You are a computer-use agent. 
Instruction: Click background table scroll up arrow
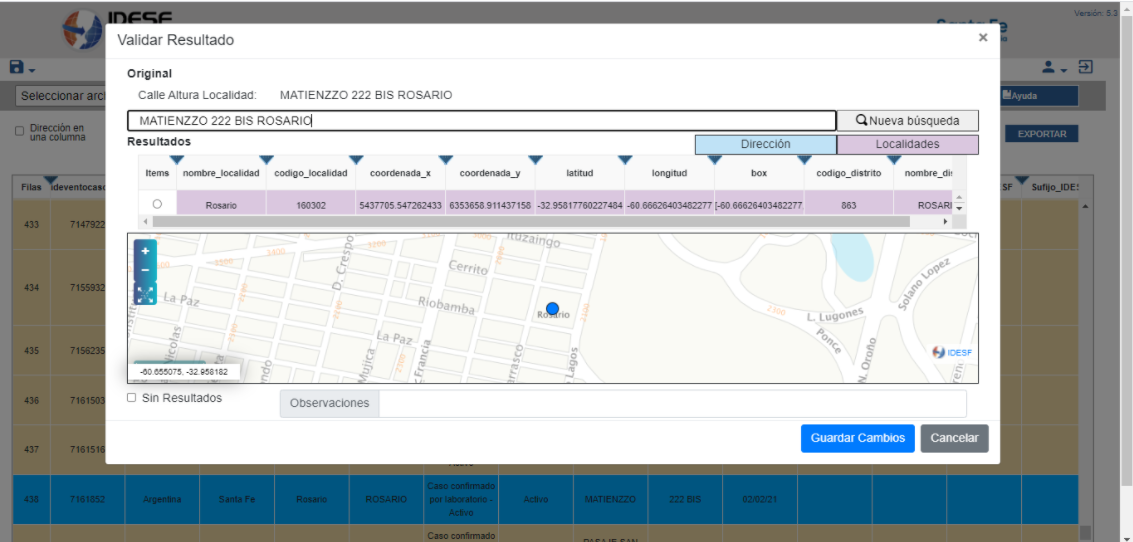(x=1085, y=207)
